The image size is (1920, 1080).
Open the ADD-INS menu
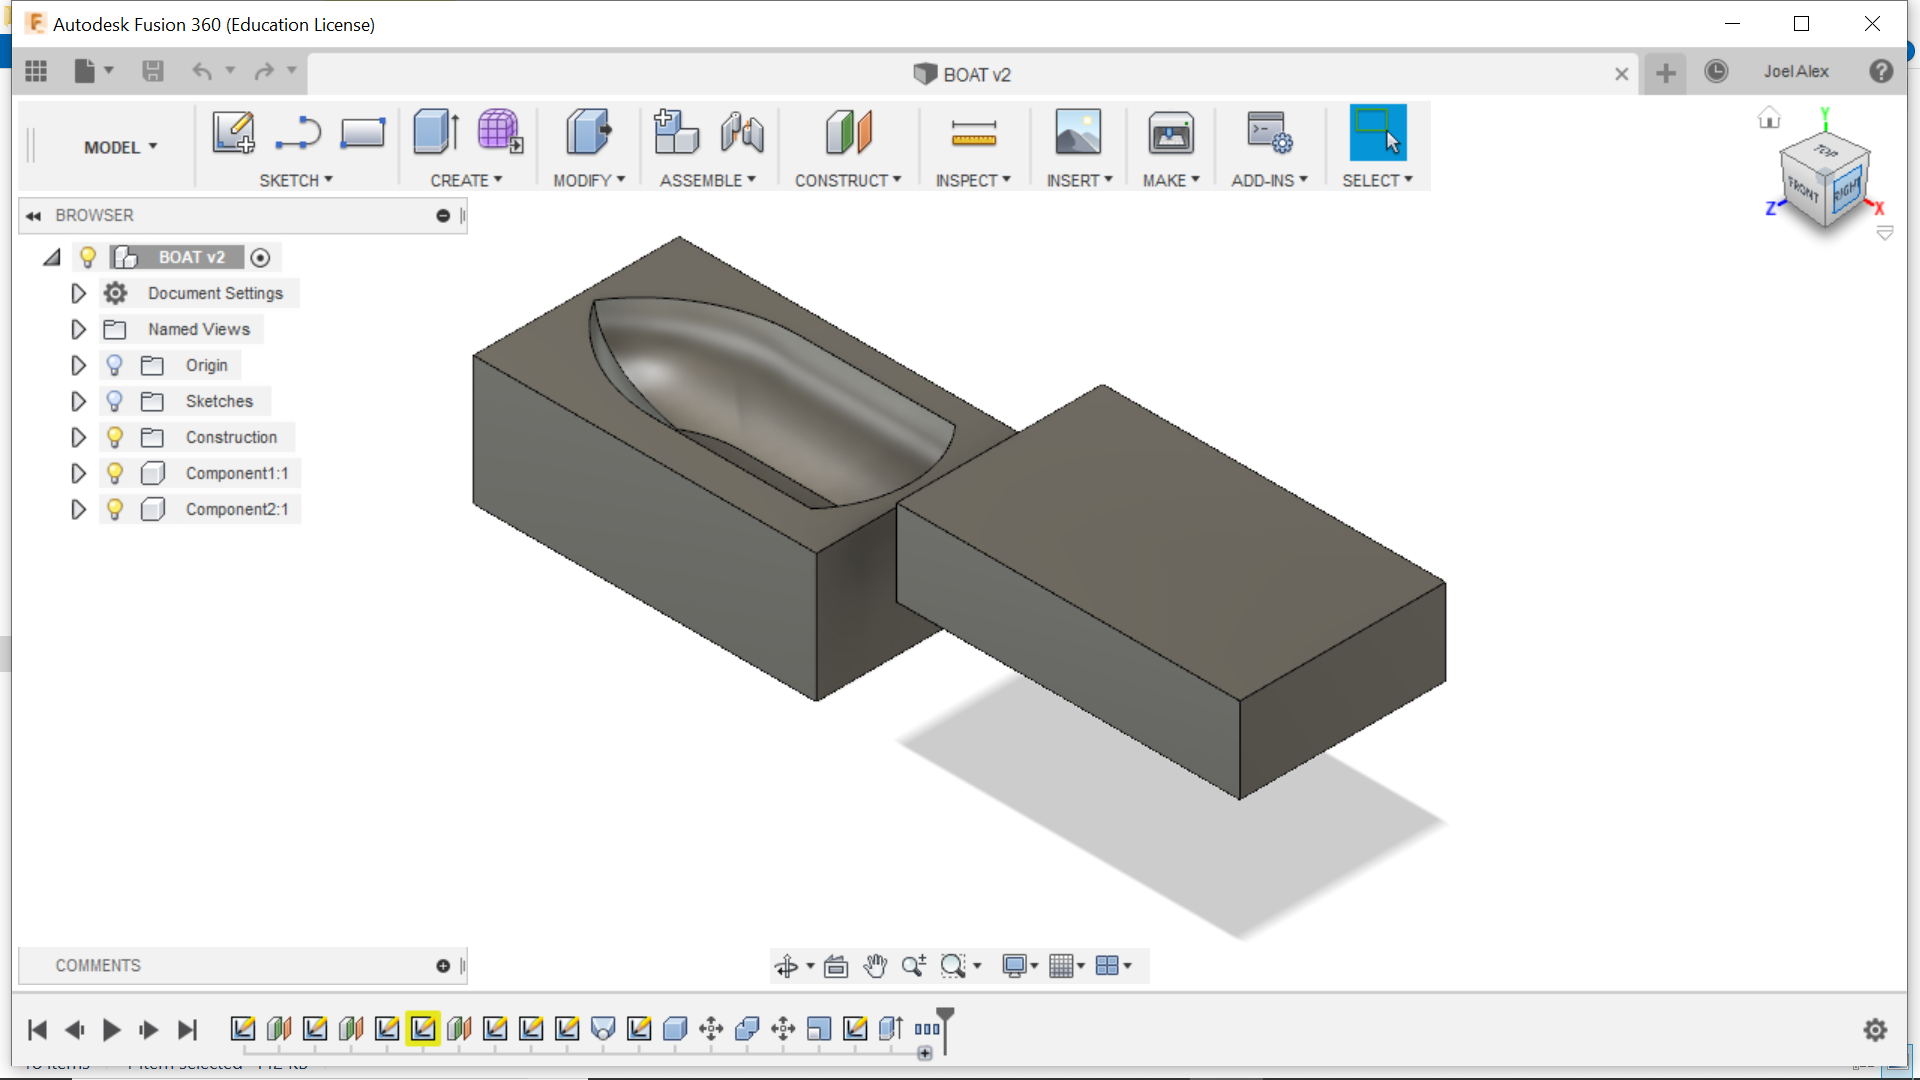(x=1268, y=180)
